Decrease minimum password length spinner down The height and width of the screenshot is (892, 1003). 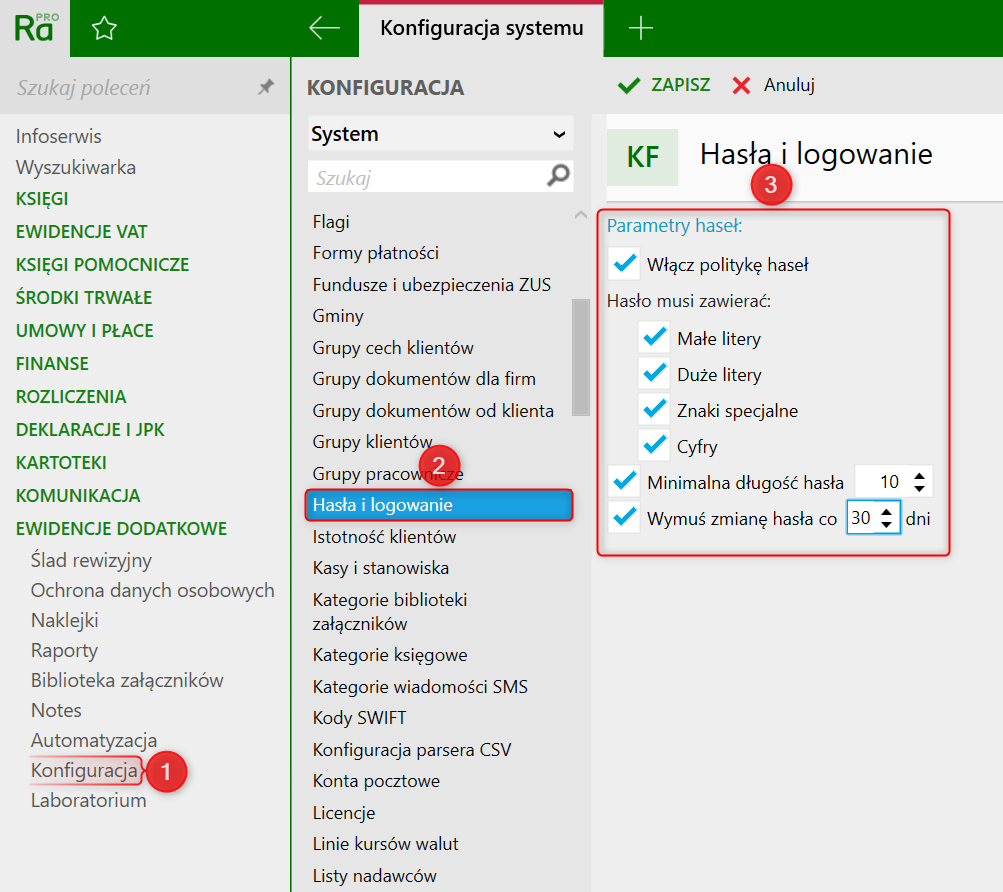click(919, 488)
